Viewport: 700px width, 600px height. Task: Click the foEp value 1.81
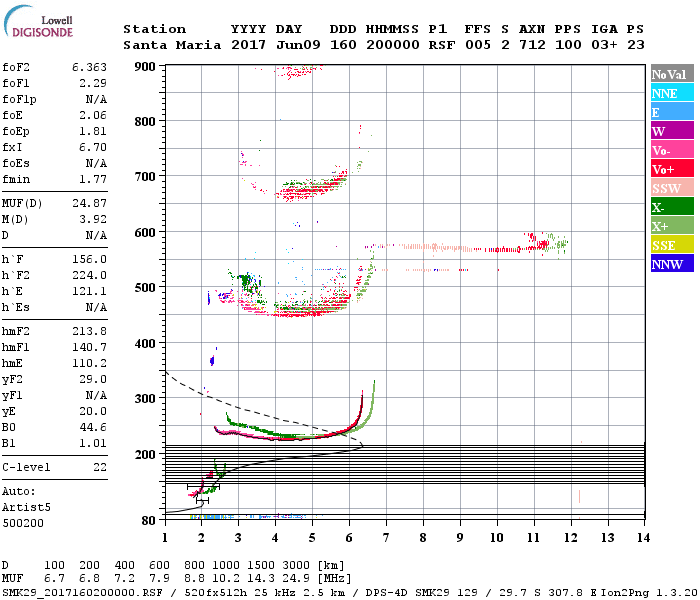coord(93,132)
